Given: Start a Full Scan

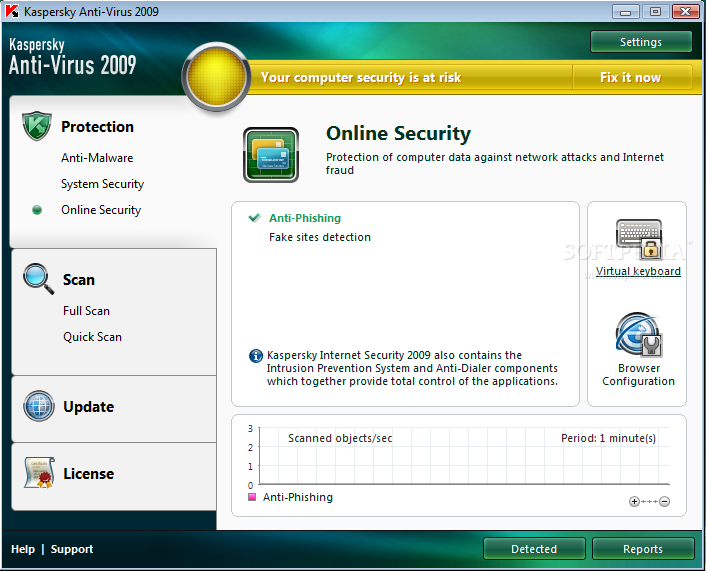Looking at the screenshot, I should click(x=86, y=311).
